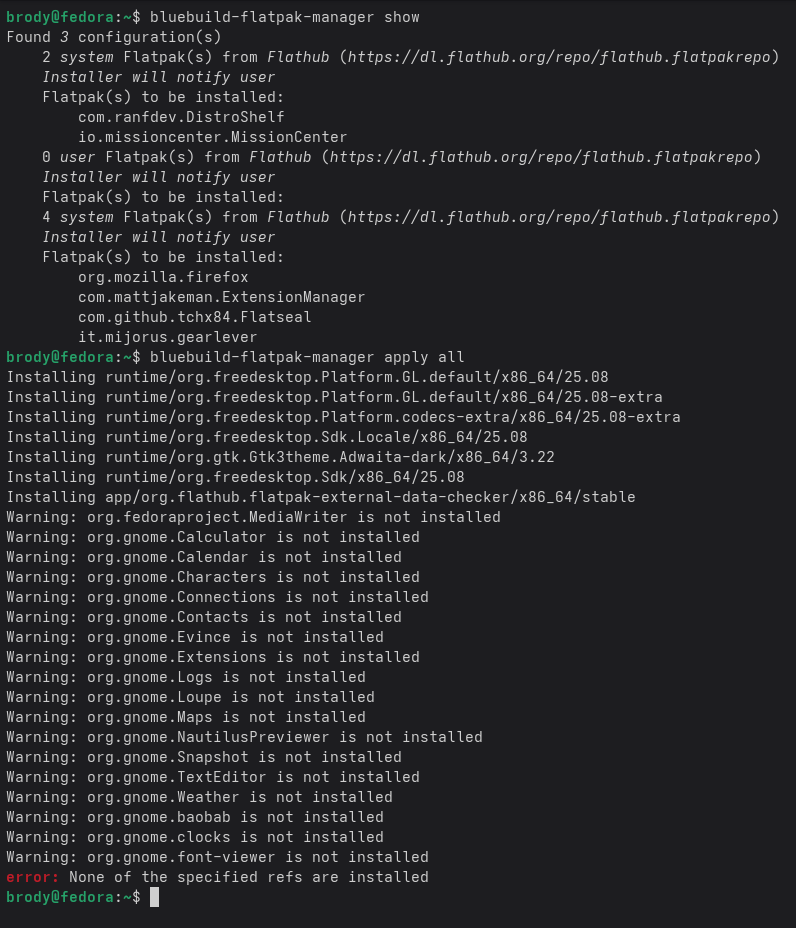Click the org.gnome.NautilusPreviewer warning line
Screen dimensions: 796x928
coord(244,737)
